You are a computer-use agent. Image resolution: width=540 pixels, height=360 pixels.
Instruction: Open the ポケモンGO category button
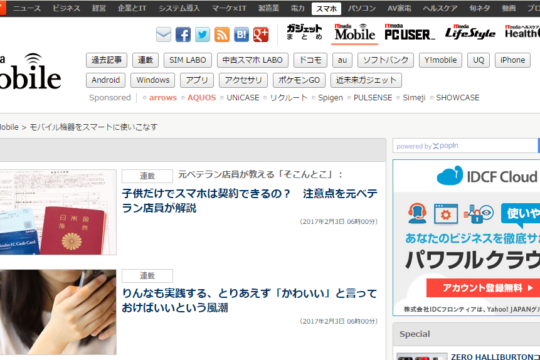point(299,80)
